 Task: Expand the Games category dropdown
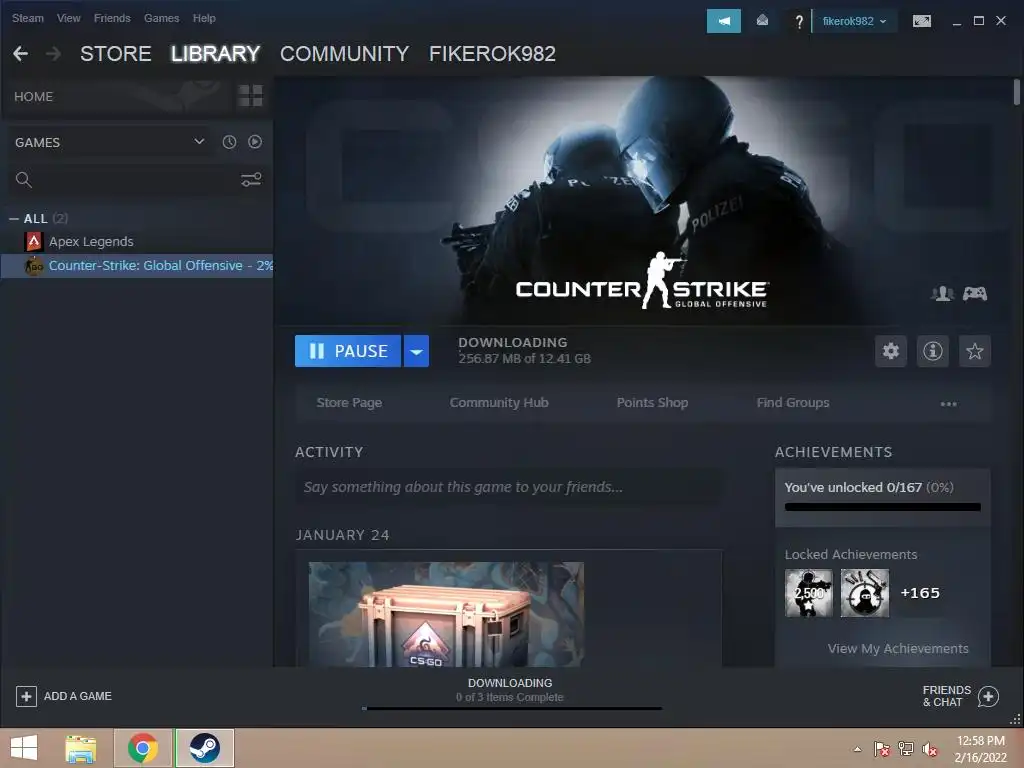[x=199, y=142]
